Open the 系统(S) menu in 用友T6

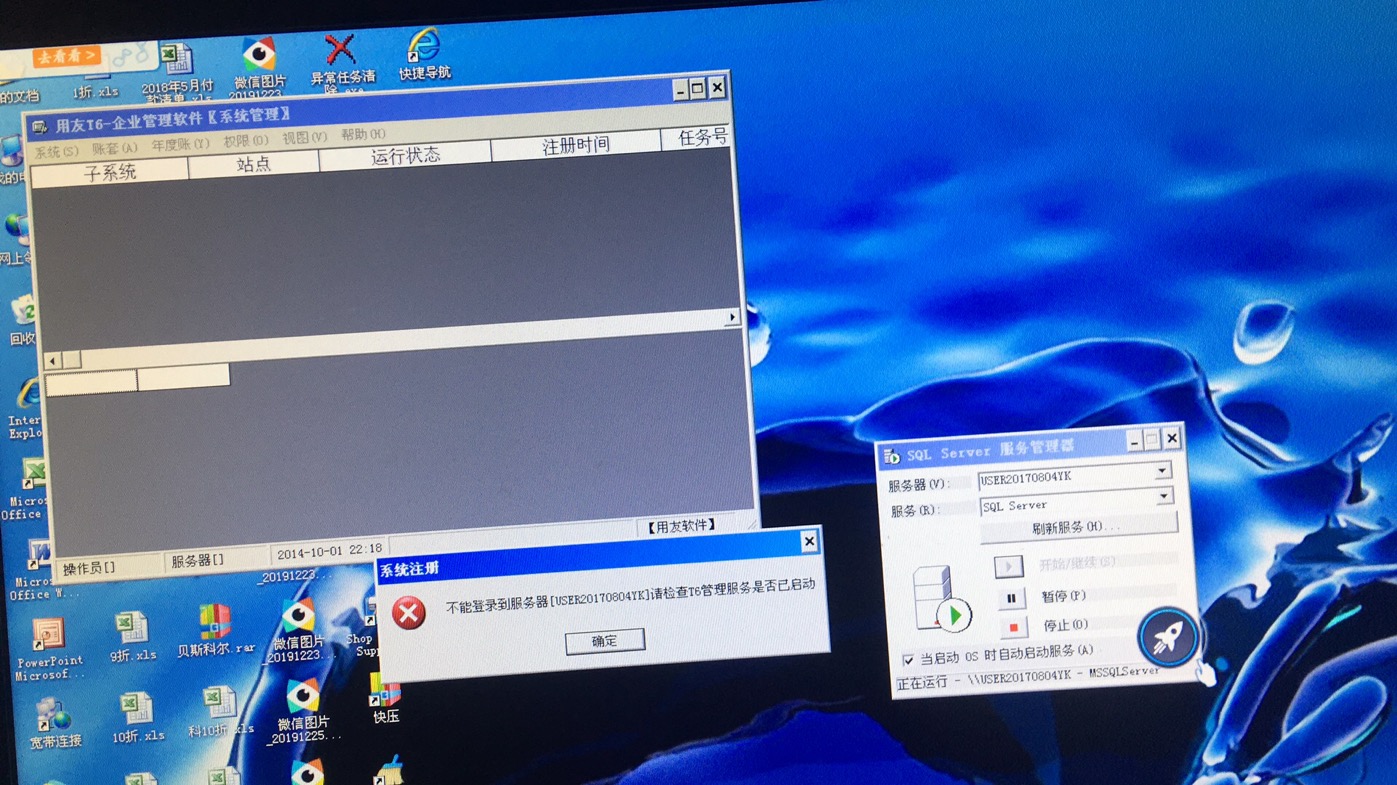(56, 152)
